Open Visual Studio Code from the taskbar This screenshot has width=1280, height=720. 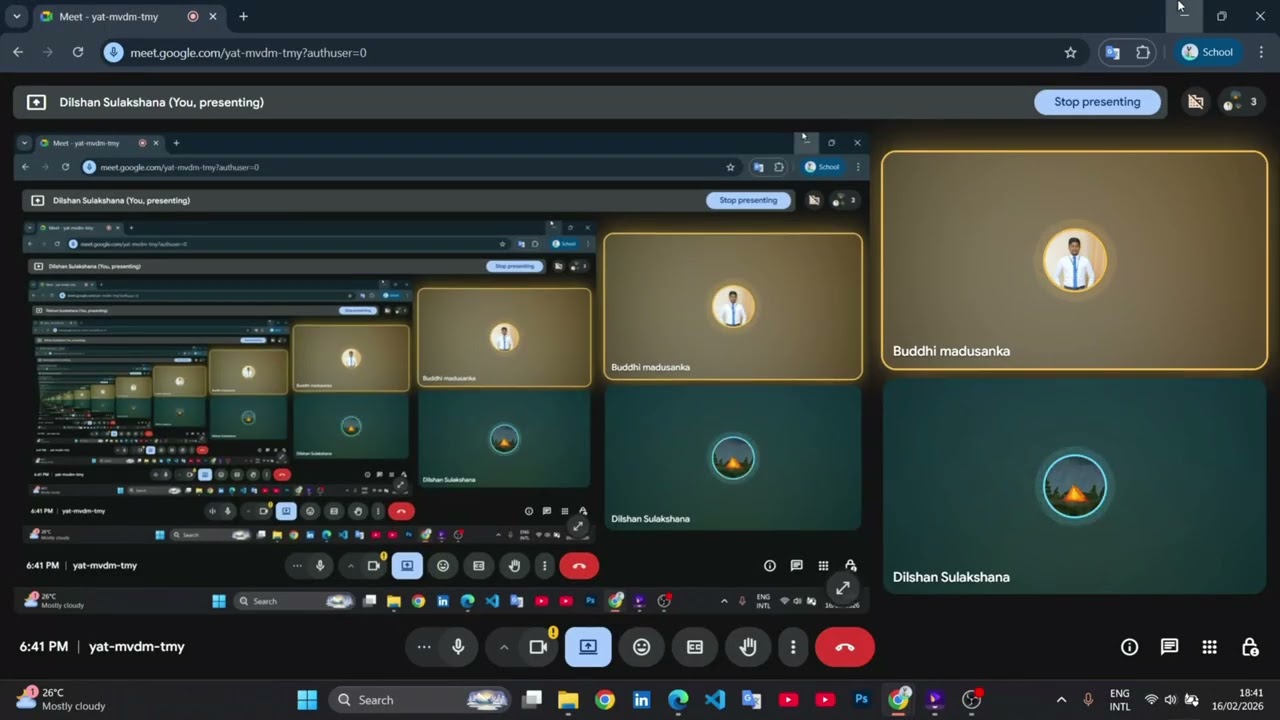click(715, 700)
